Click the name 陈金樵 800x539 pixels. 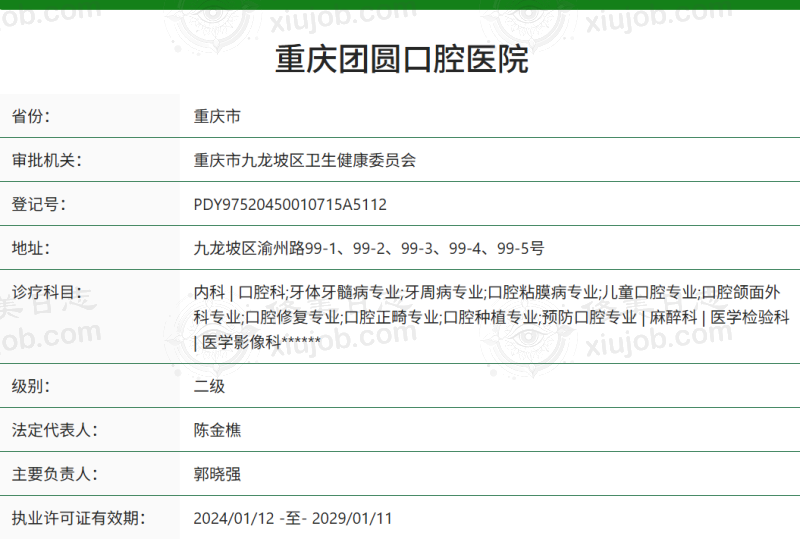click(x=217, y=430)
